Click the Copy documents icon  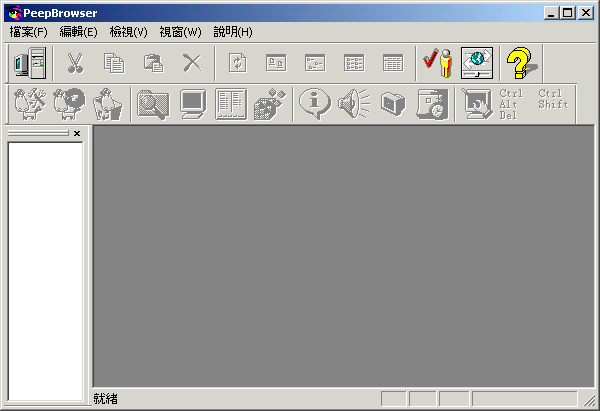[x=114, y=63]
